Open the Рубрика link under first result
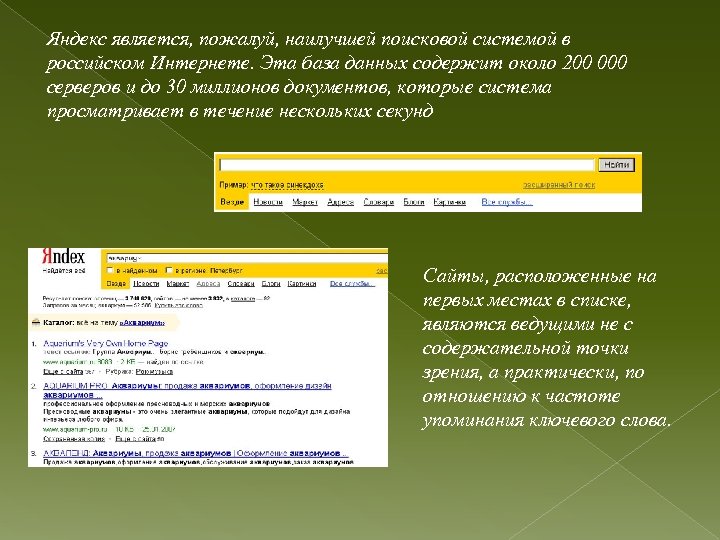Screen dimensions: 720x540 tap(154, 371)
